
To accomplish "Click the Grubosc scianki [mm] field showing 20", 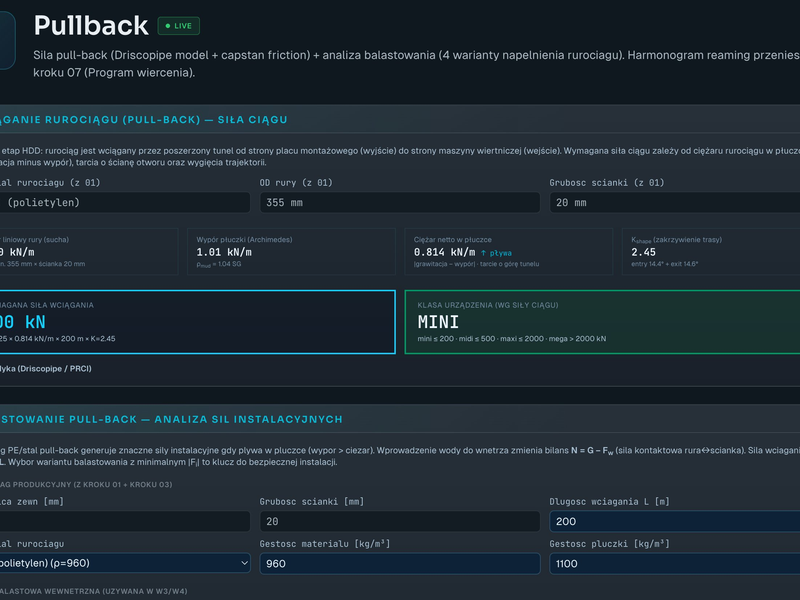I will point(400,521).
